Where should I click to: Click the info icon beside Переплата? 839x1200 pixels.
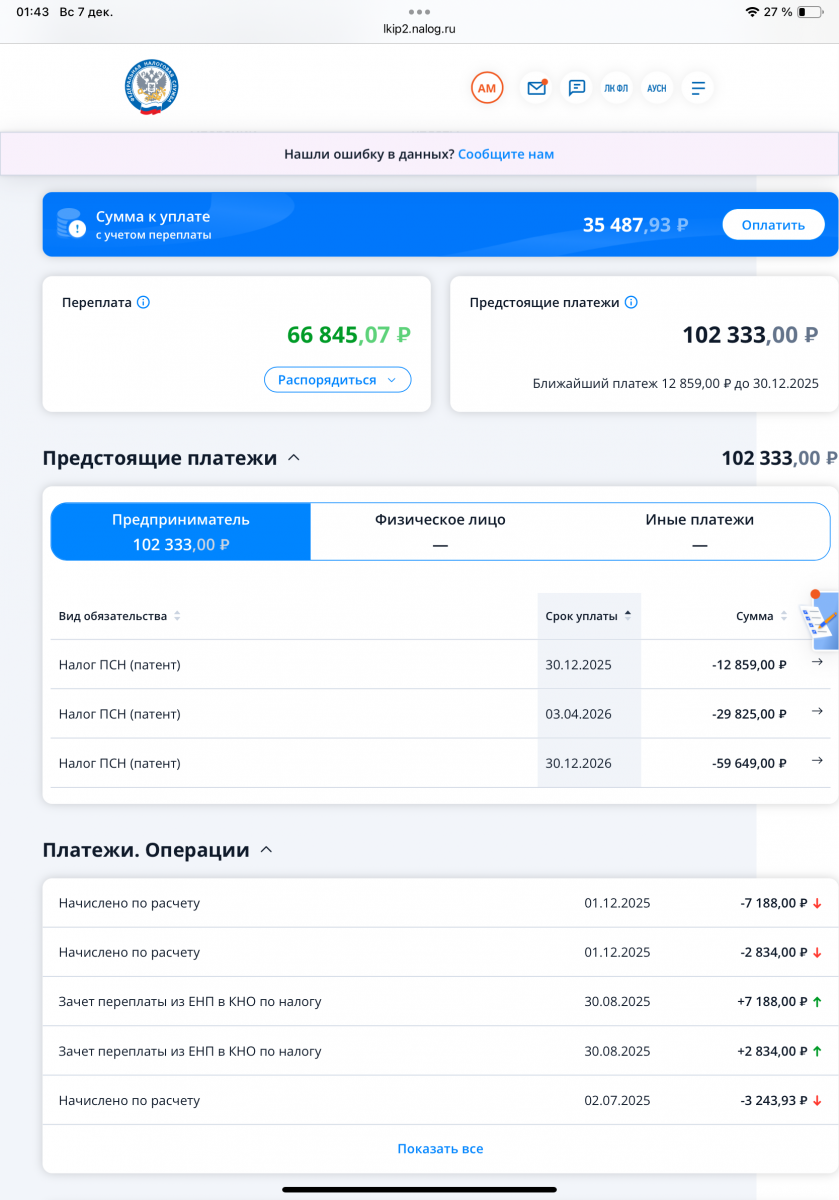coord(143,302)
